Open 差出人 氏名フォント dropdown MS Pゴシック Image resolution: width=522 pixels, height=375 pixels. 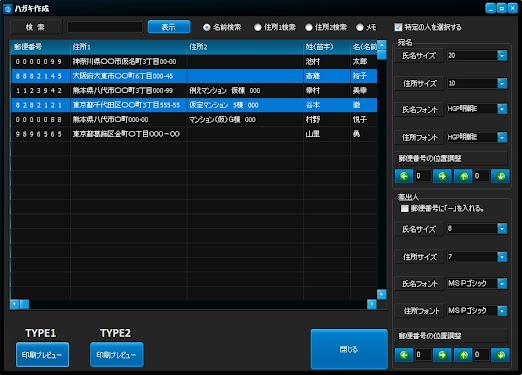(x=502, y=284)
